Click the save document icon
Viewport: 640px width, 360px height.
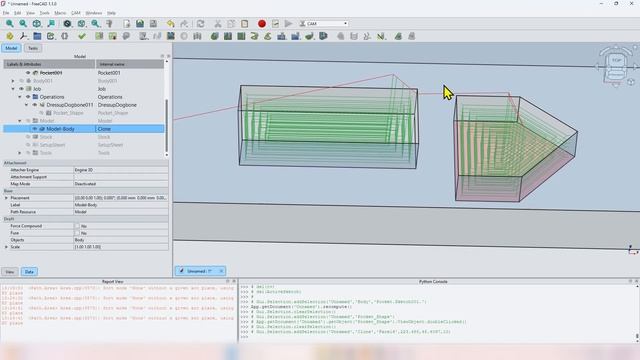click(153, 24)
